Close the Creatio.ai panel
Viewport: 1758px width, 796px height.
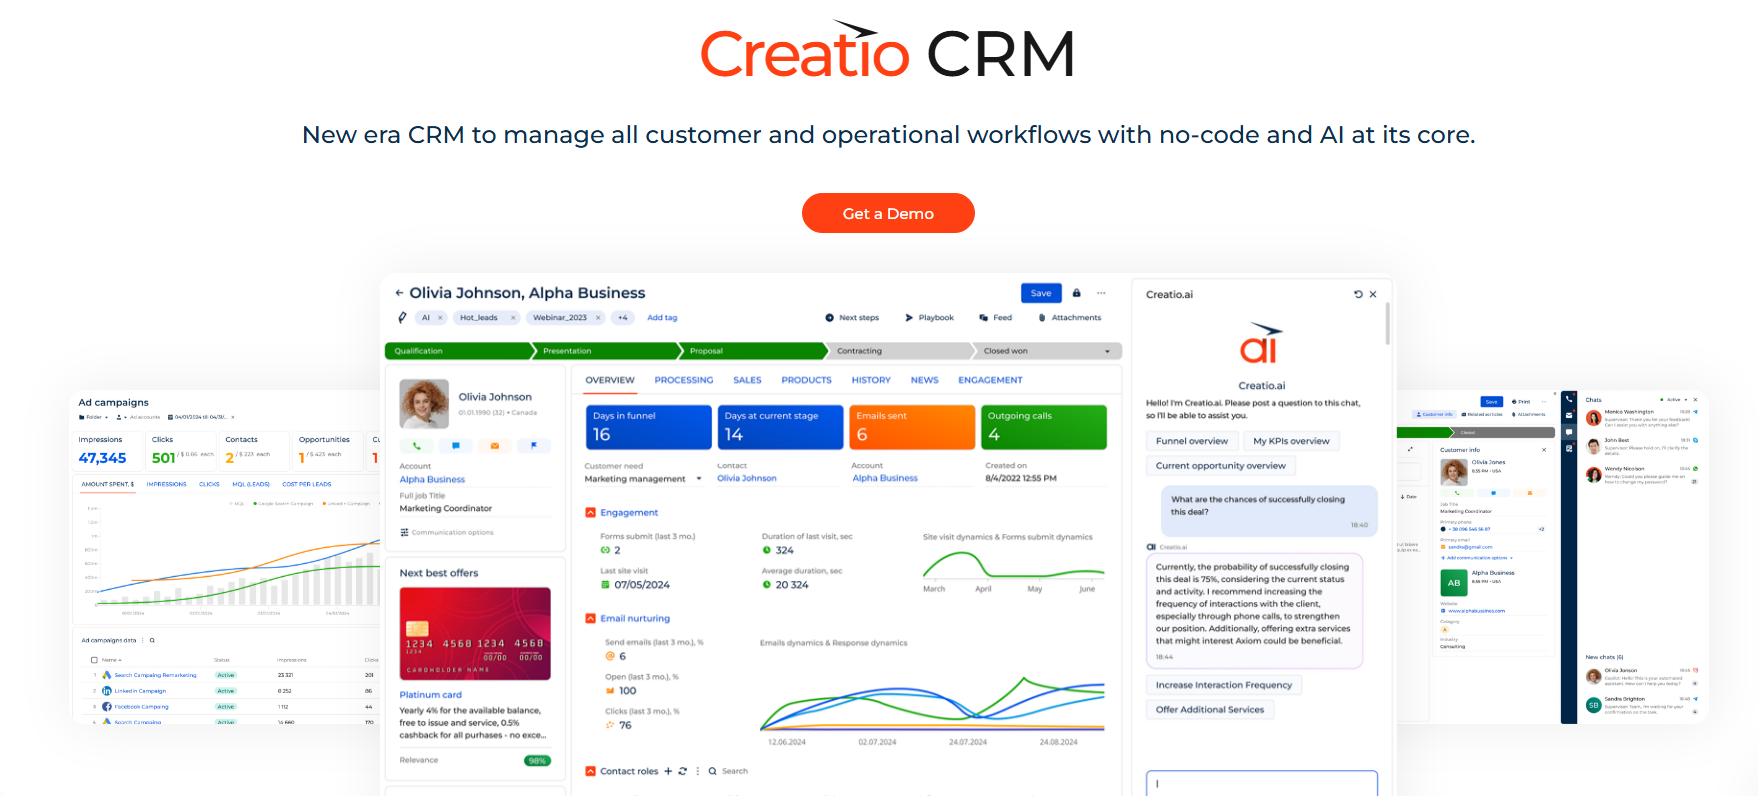pyautogui.click(x=1373, y=294)
